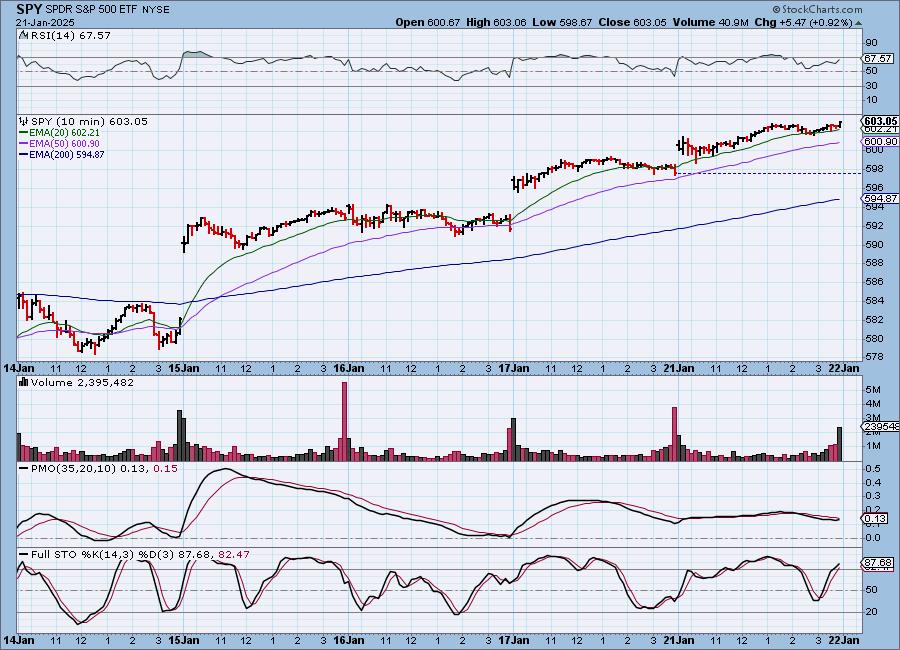Click the 'High 603.06' value
Viewport: 900px width, 650px height.
(x=496, y=22)
